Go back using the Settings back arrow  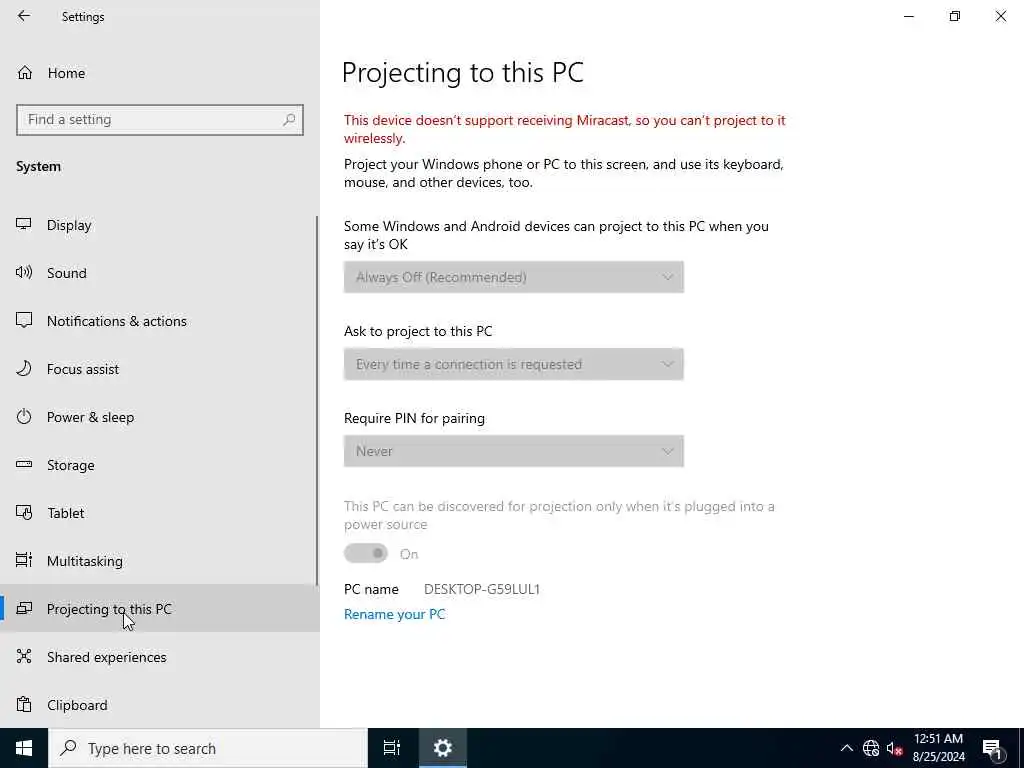(x=24, y=16)
